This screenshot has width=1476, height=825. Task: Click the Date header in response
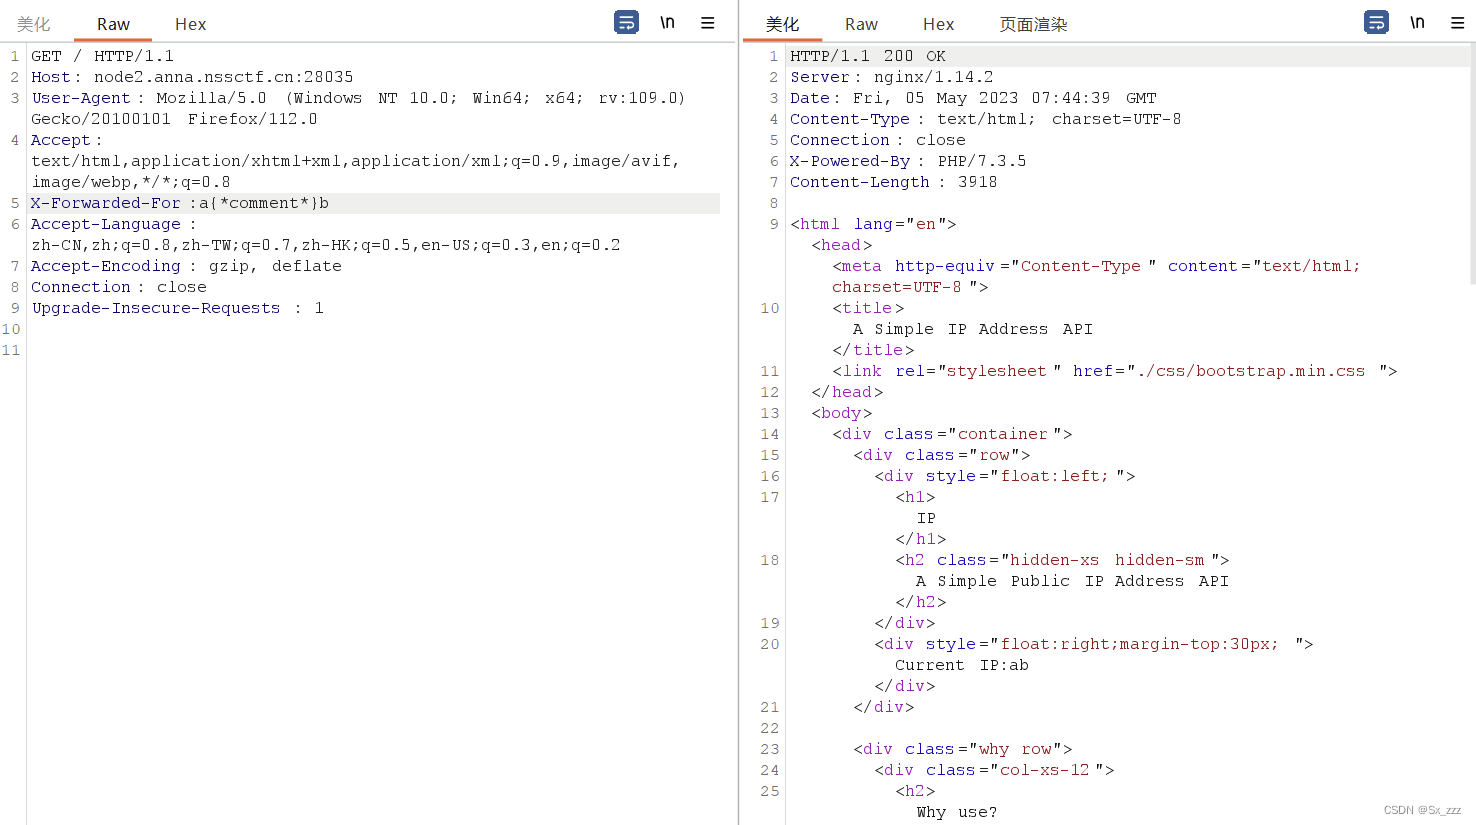pyautogui.click(x=973, y=98)
